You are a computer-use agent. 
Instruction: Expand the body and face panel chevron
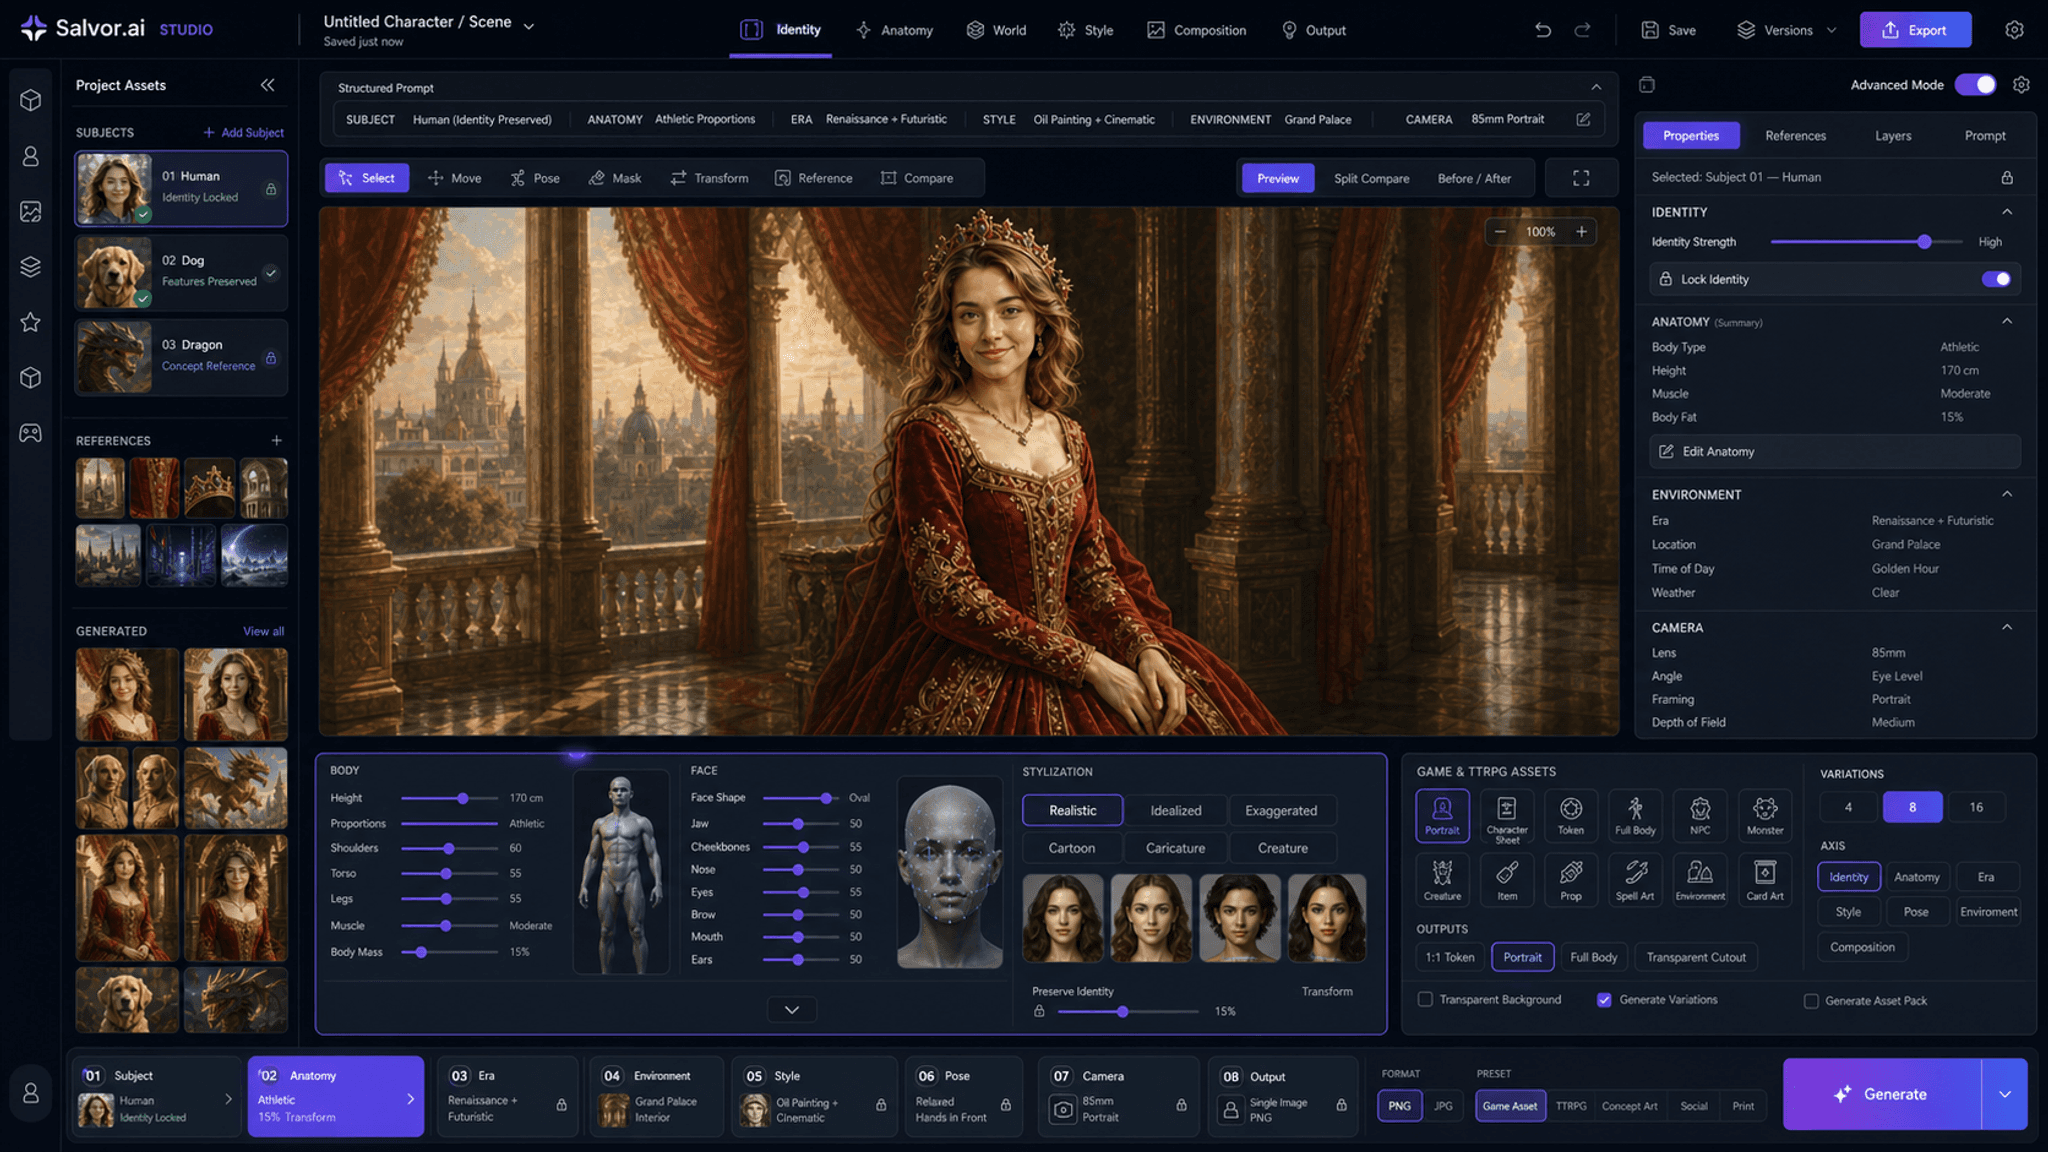click(792, 1009)
